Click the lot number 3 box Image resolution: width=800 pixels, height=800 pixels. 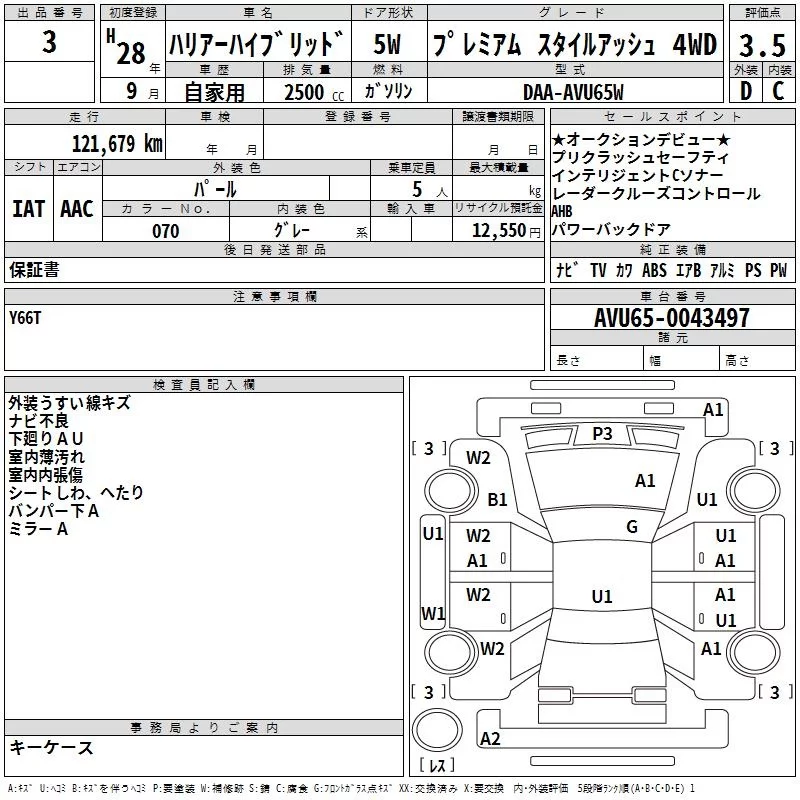pos(50,44)
